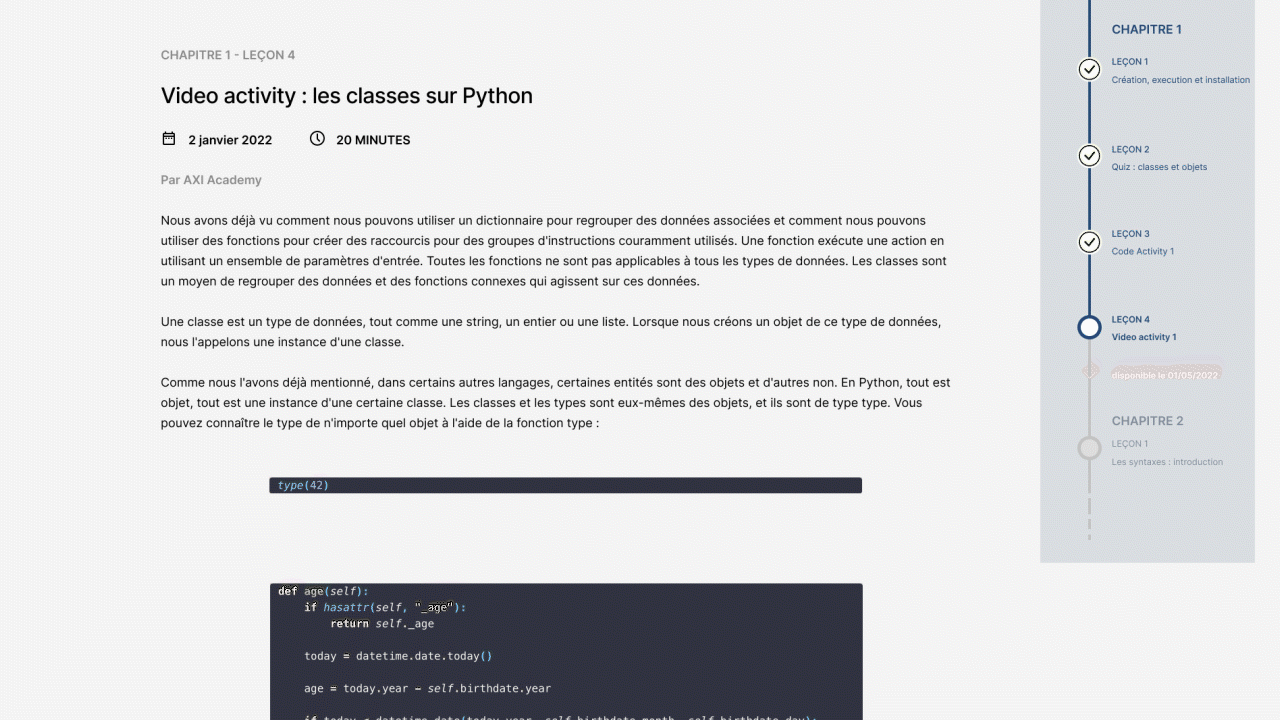Click the 'LEÇON 2' label in the sidebar
The image size is (1280, 720).
pos(1130,150)
